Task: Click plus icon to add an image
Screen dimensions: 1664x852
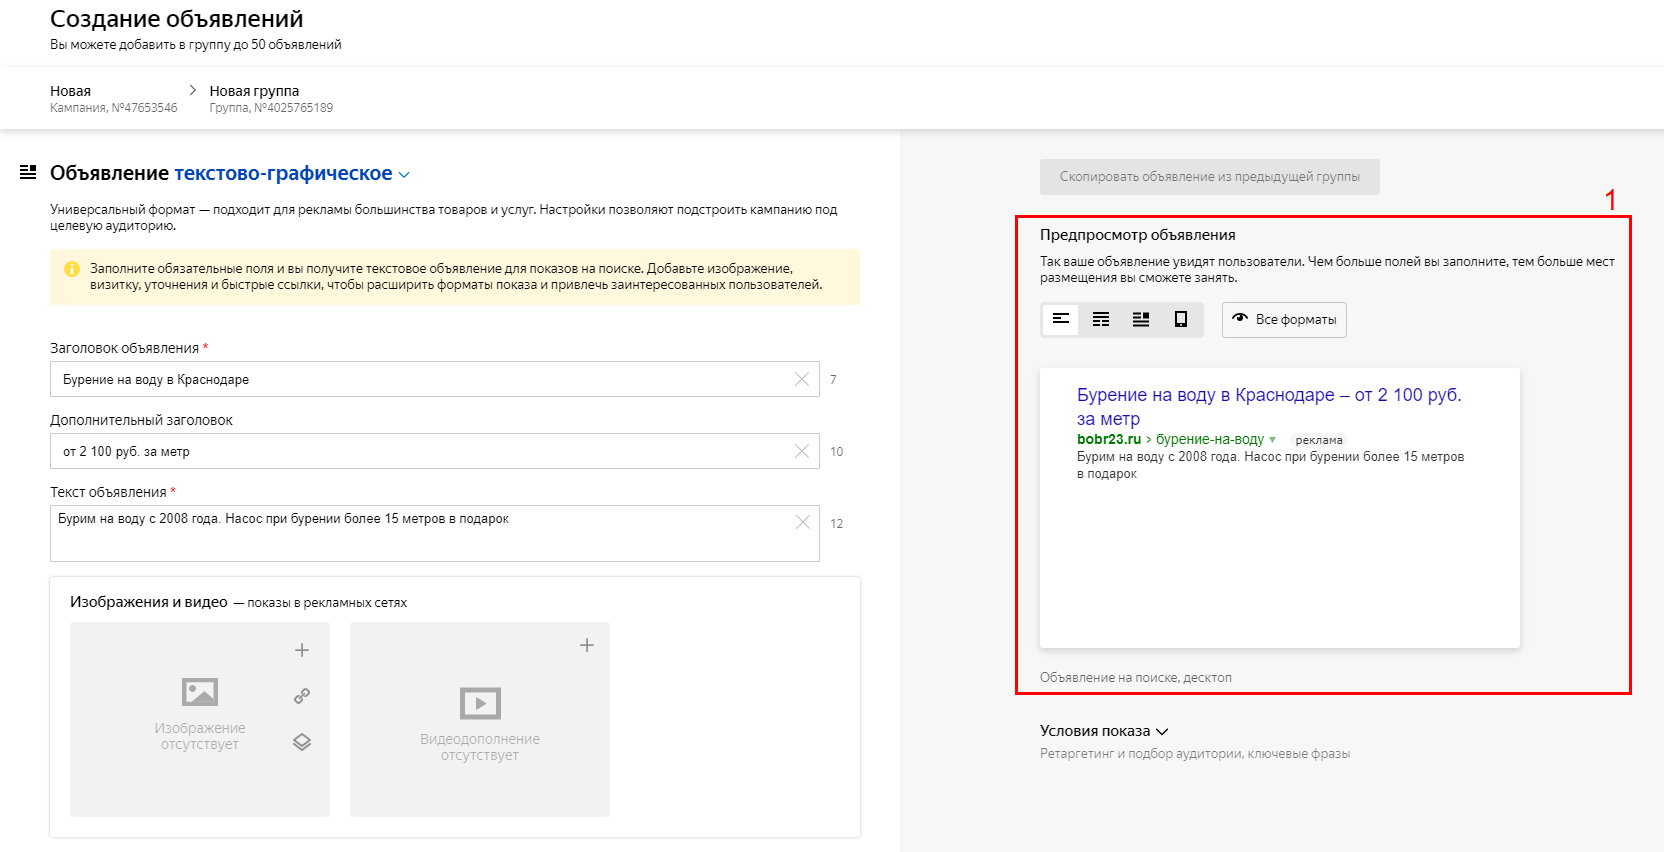Action: [x=302, y=650]
